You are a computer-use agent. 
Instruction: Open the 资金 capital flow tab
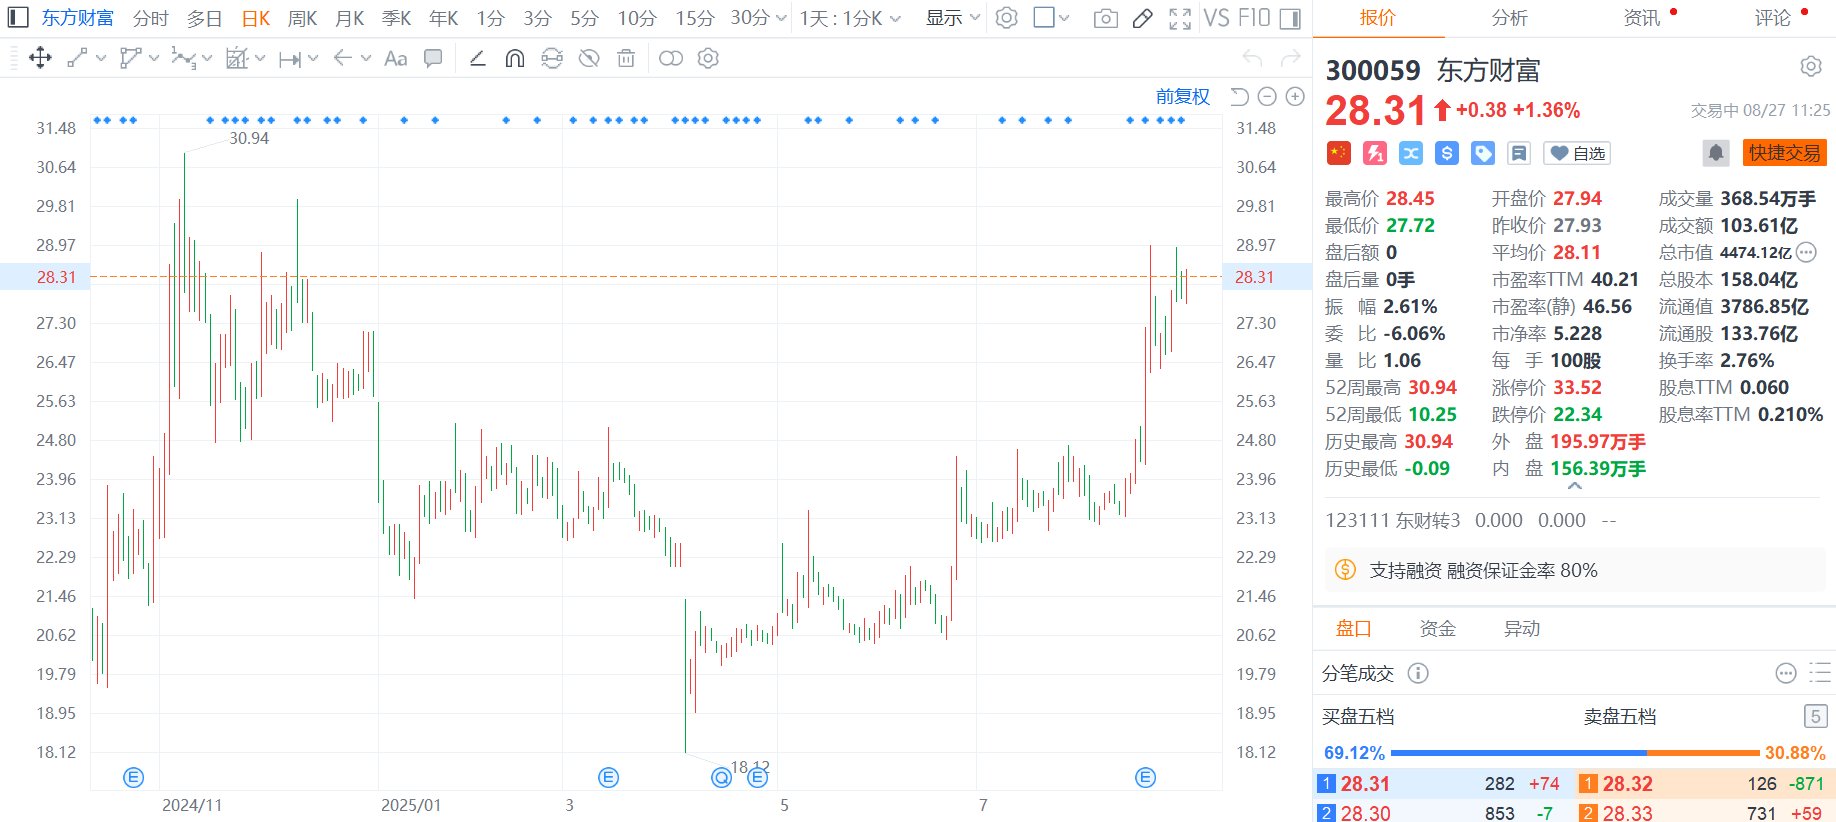[1438, 629]
